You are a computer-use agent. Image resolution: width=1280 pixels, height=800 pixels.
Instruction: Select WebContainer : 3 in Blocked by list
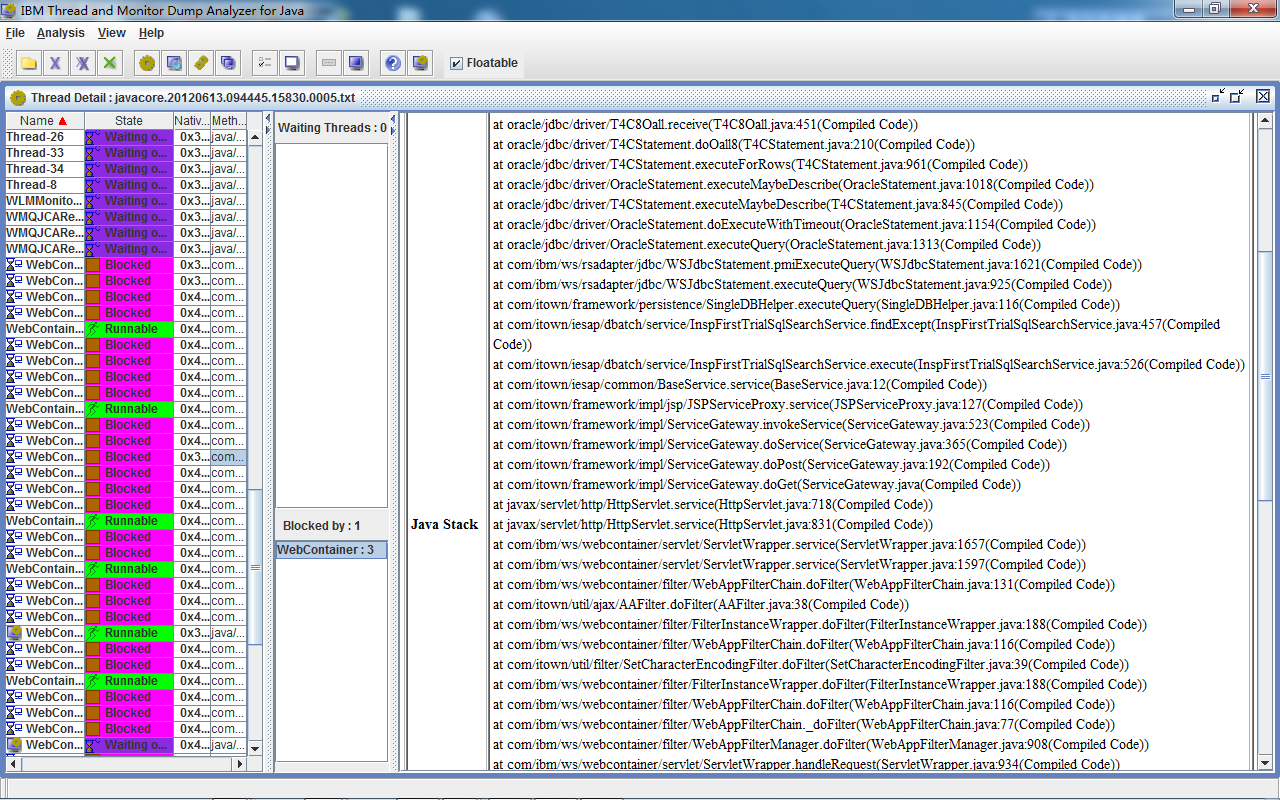pos(331,550)
